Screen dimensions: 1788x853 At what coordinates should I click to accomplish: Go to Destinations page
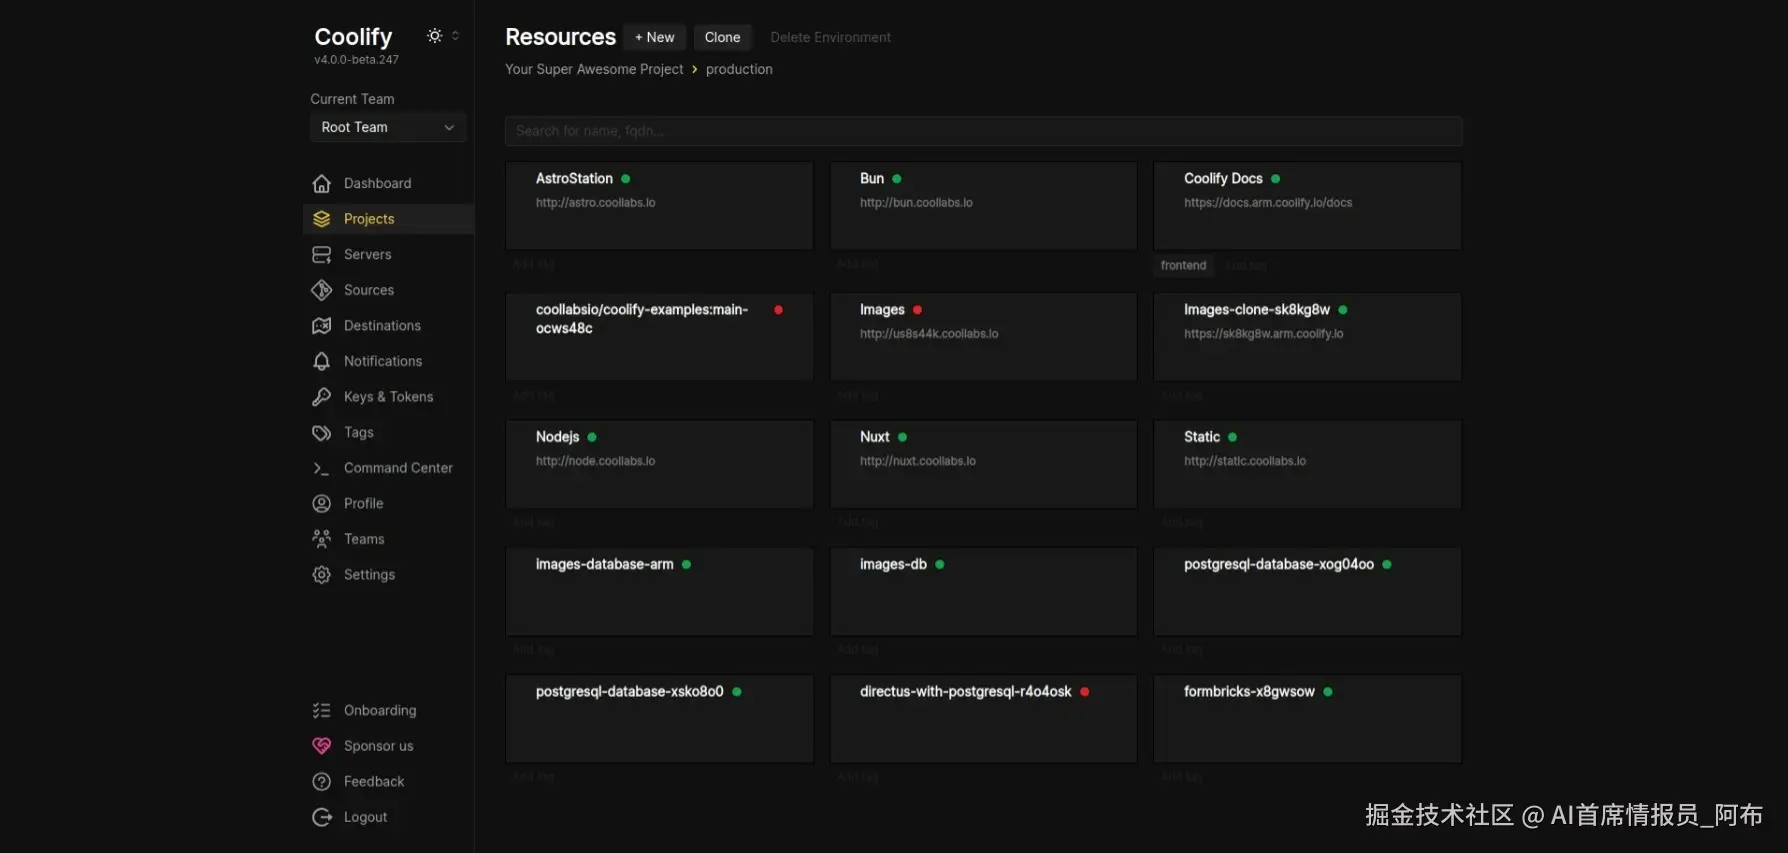point(388,326)
